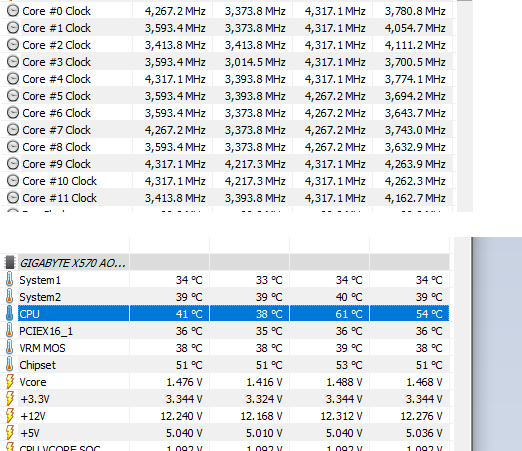Click the clock icon beside Core #6 Clock
522x451 pixels.
13,113
